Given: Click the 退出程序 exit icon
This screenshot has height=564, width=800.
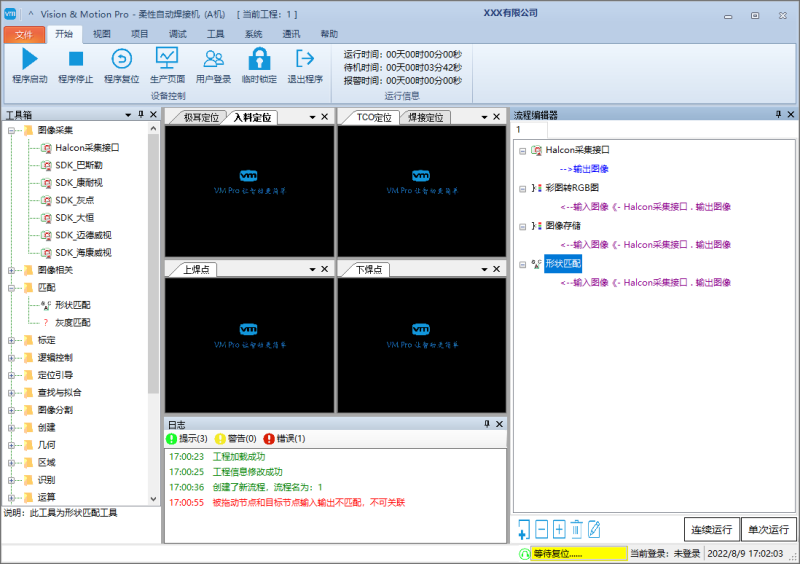Looking at the screenshot, I should point(305,59).
